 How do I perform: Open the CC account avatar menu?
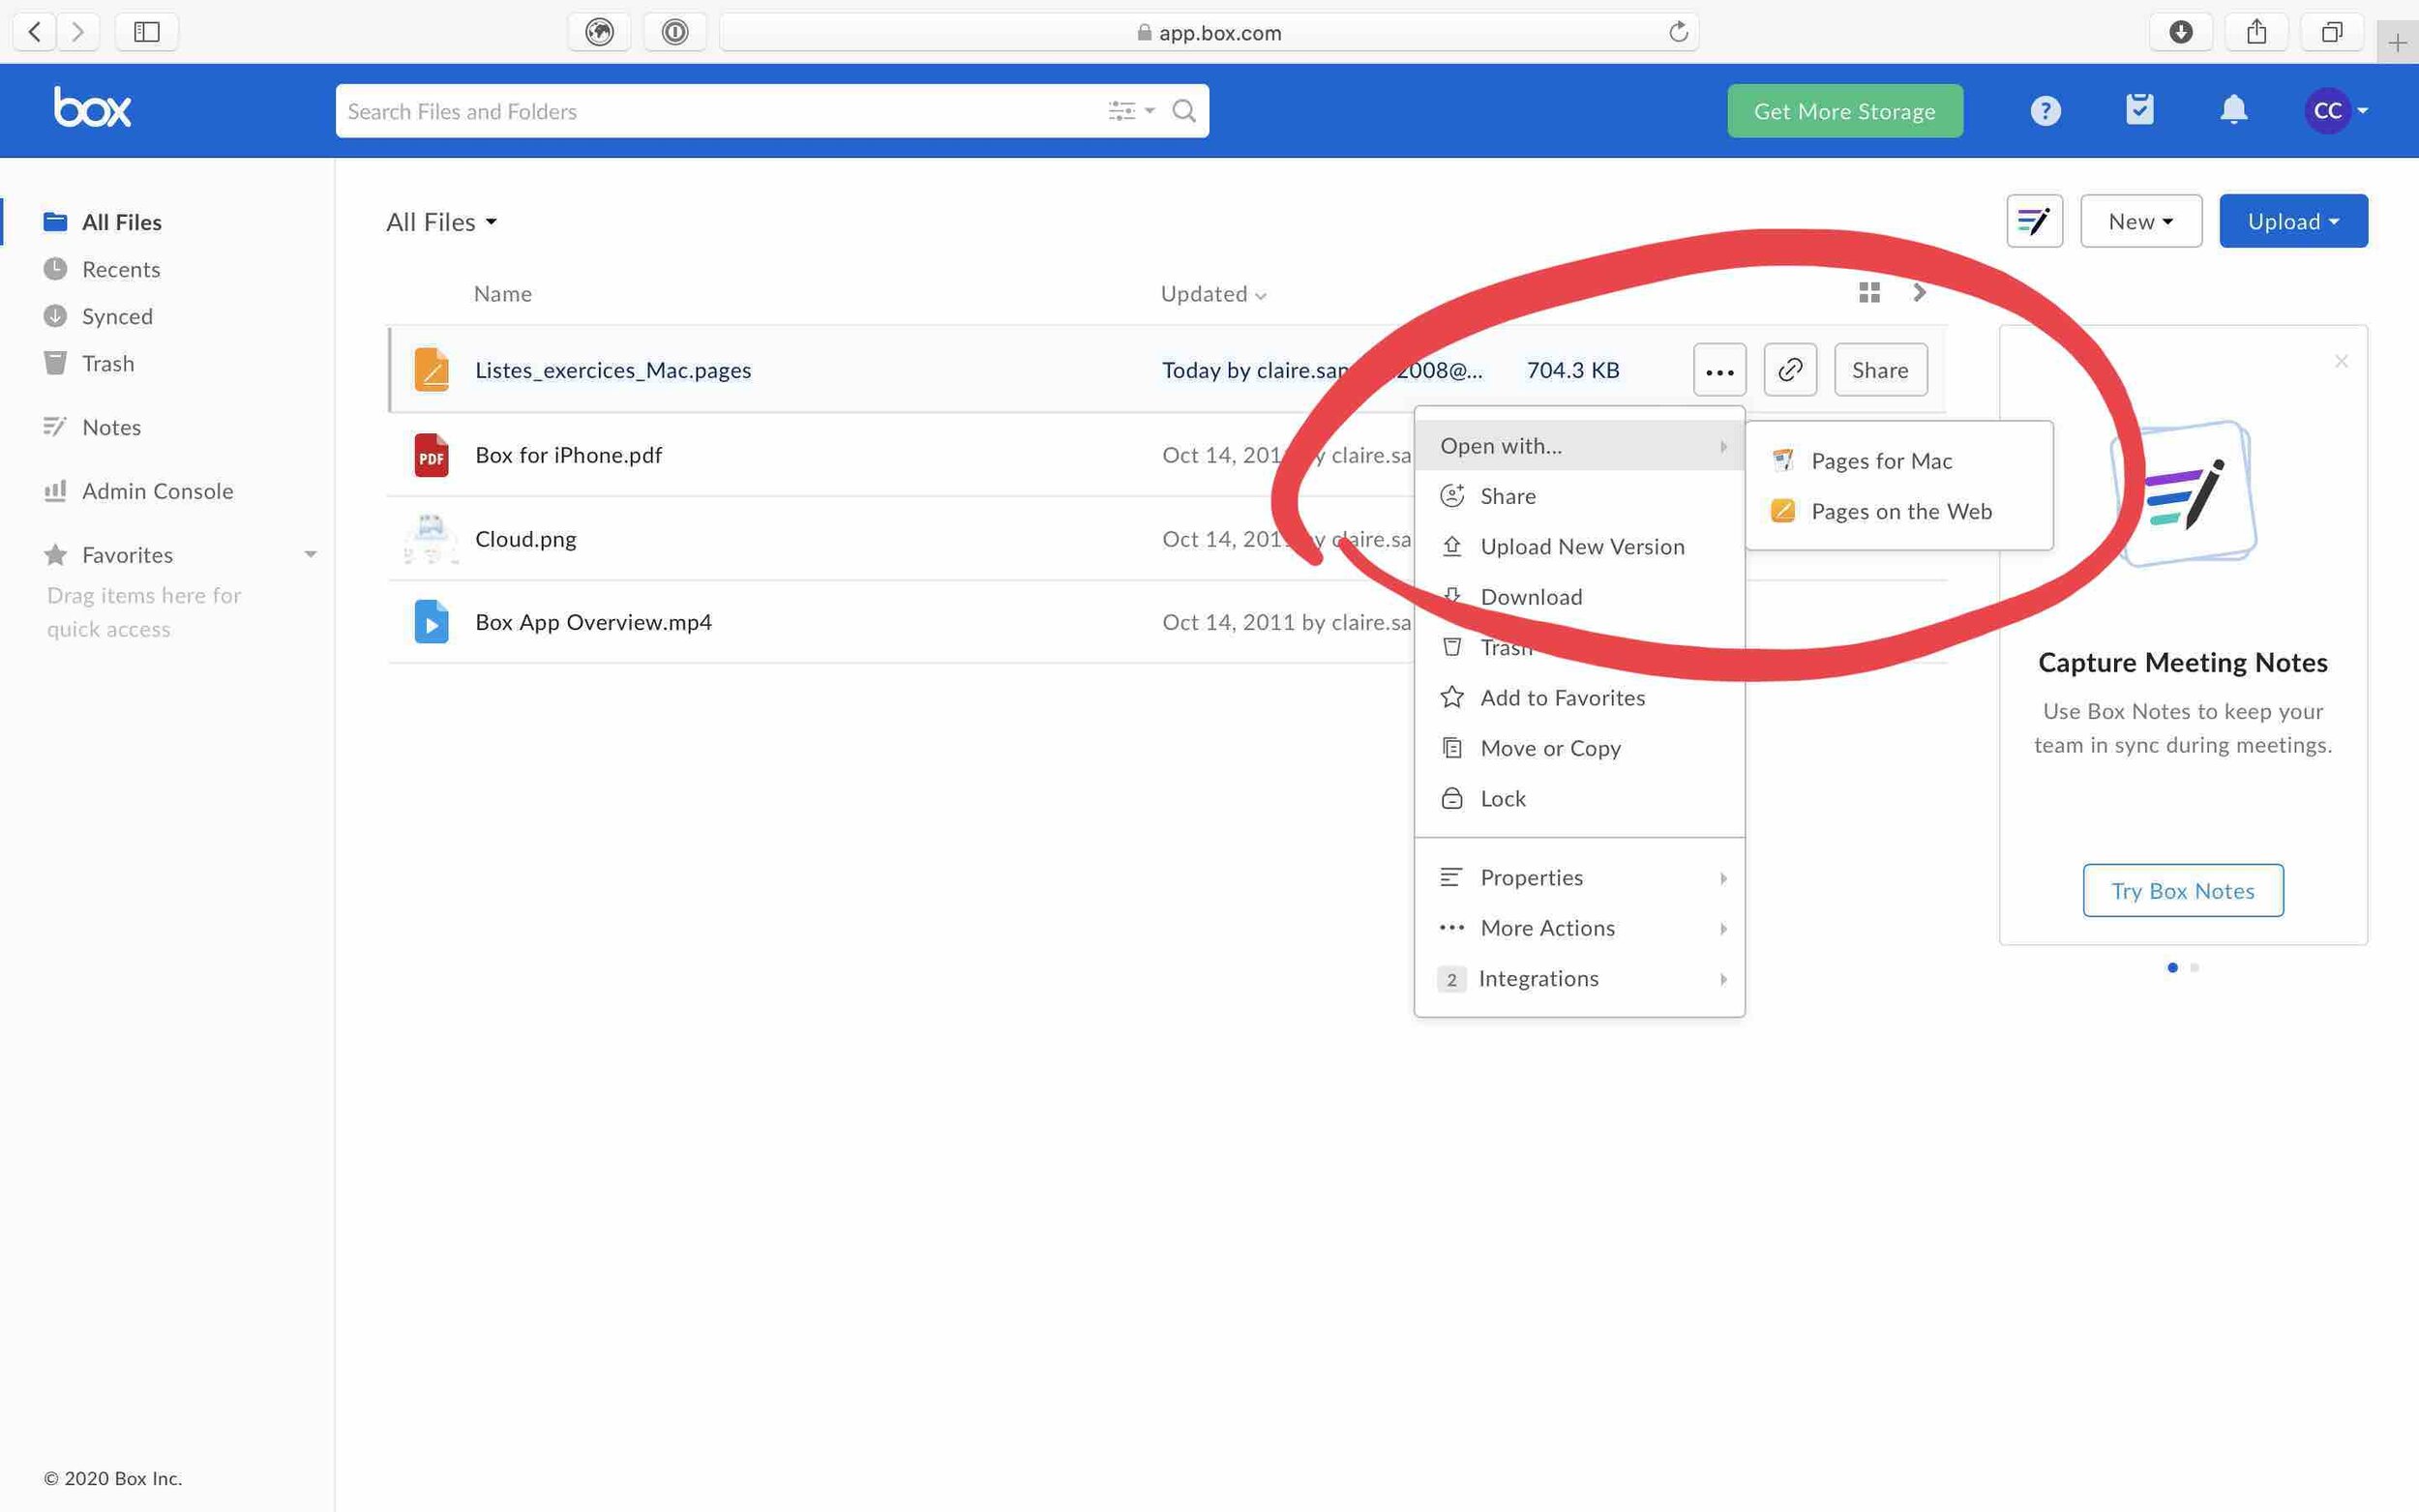click(2336, 110)
